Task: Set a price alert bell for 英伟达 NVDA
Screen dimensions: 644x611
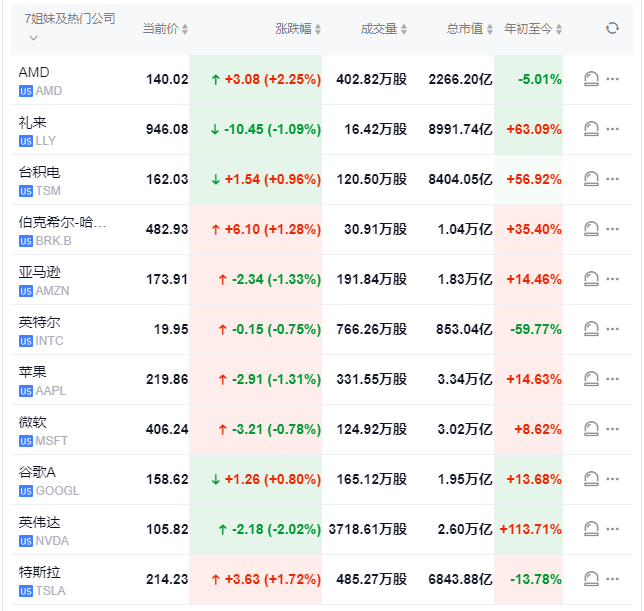Action: (x=591, y=529)
